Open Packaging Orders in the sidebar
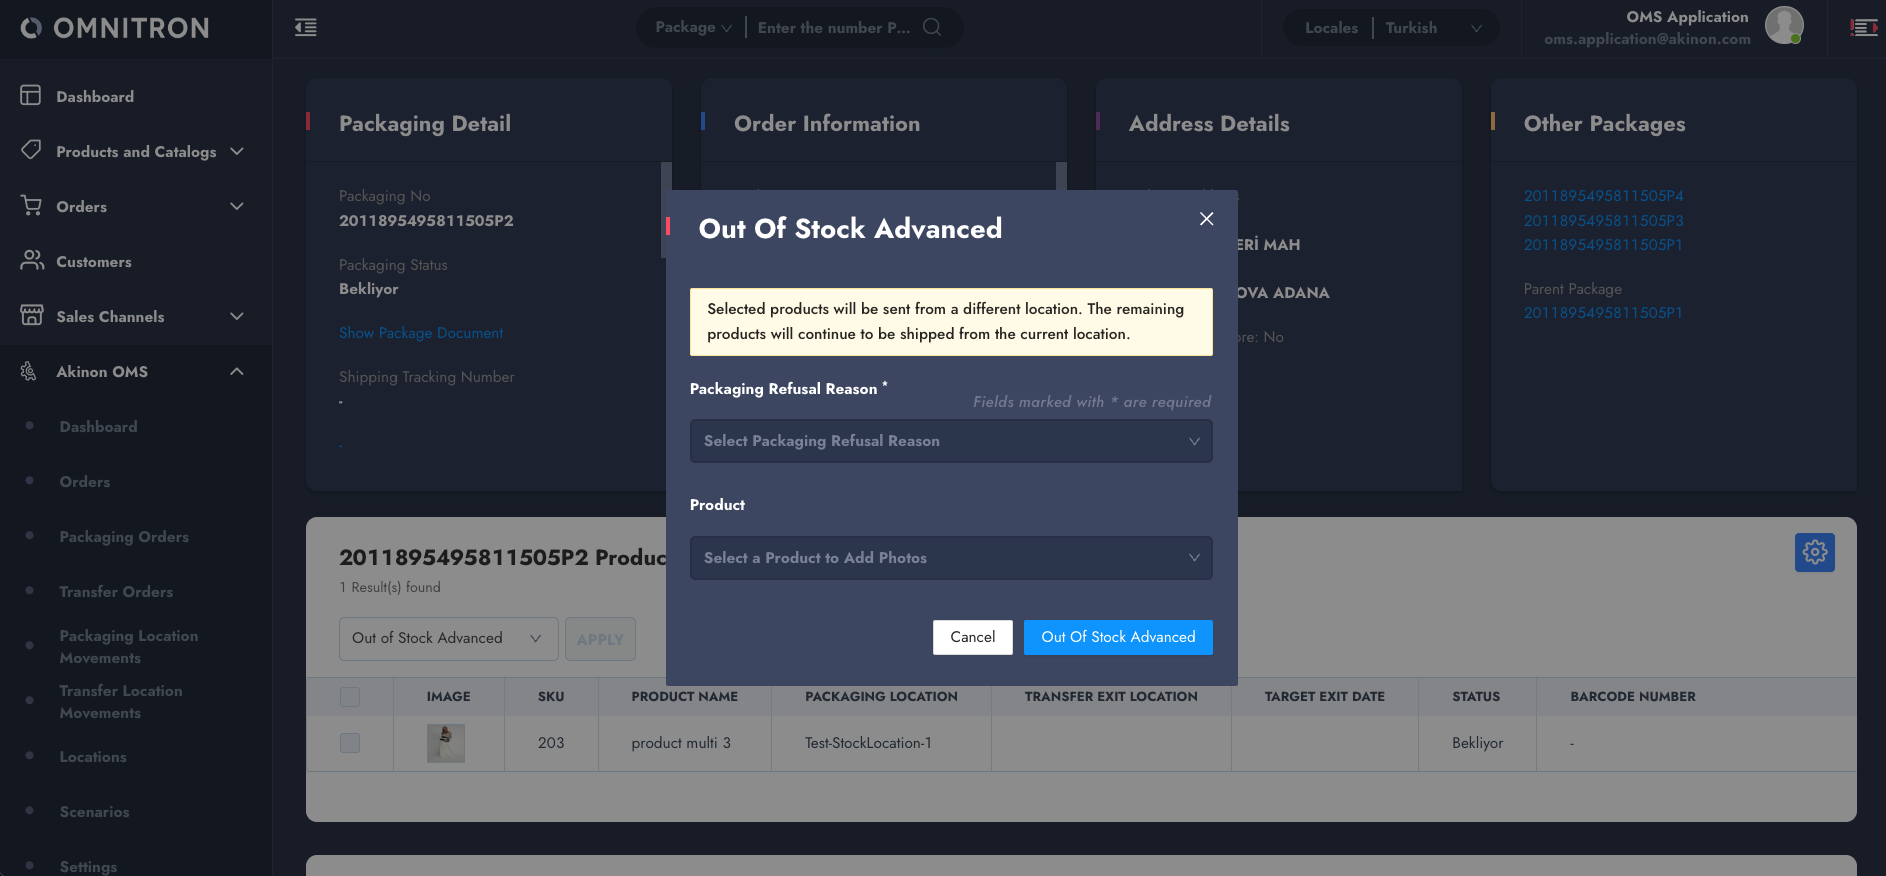This screenshot has width=1886, height=876. click(124, 537)
